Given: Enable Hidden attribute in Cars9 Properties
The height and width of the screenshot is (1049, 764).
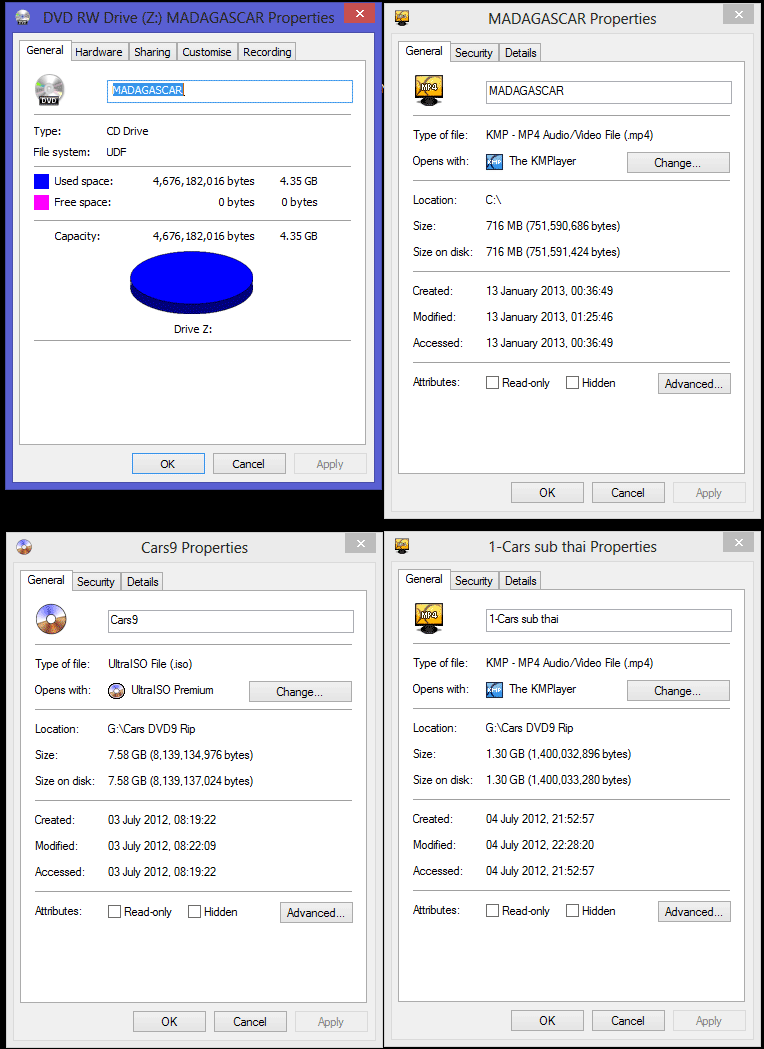Looking at the screenshot, I should [194, 912].
